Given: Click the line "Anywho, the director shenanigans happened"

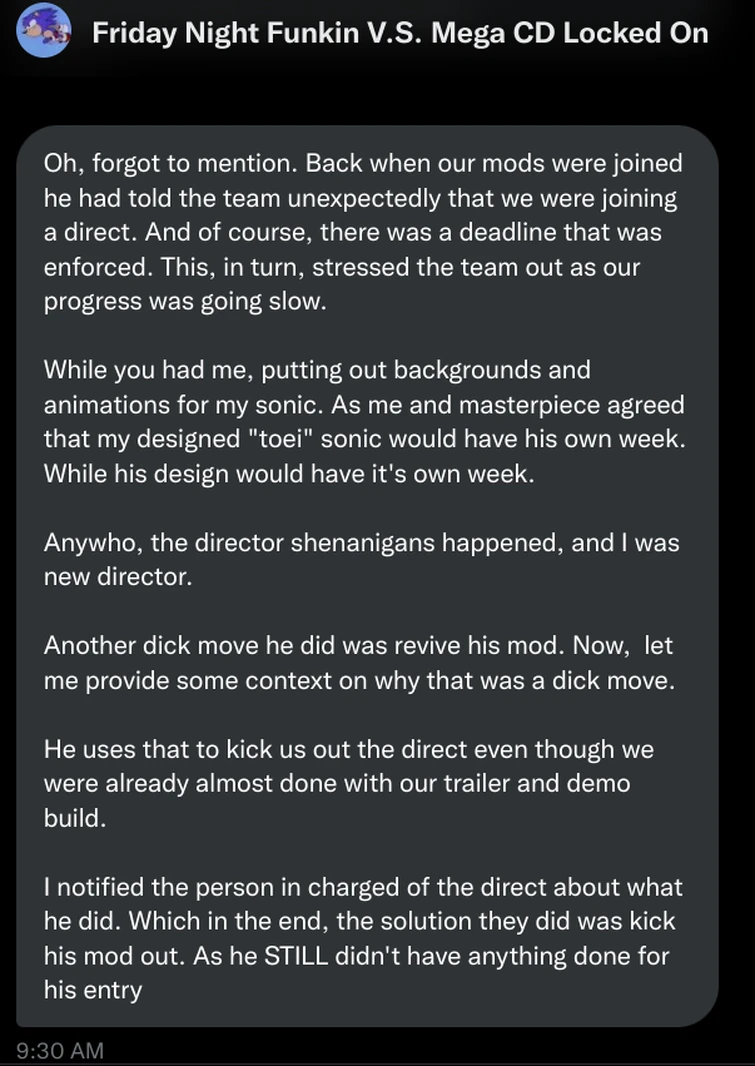Looking at the screenshot, I should [x=362, y=543].
